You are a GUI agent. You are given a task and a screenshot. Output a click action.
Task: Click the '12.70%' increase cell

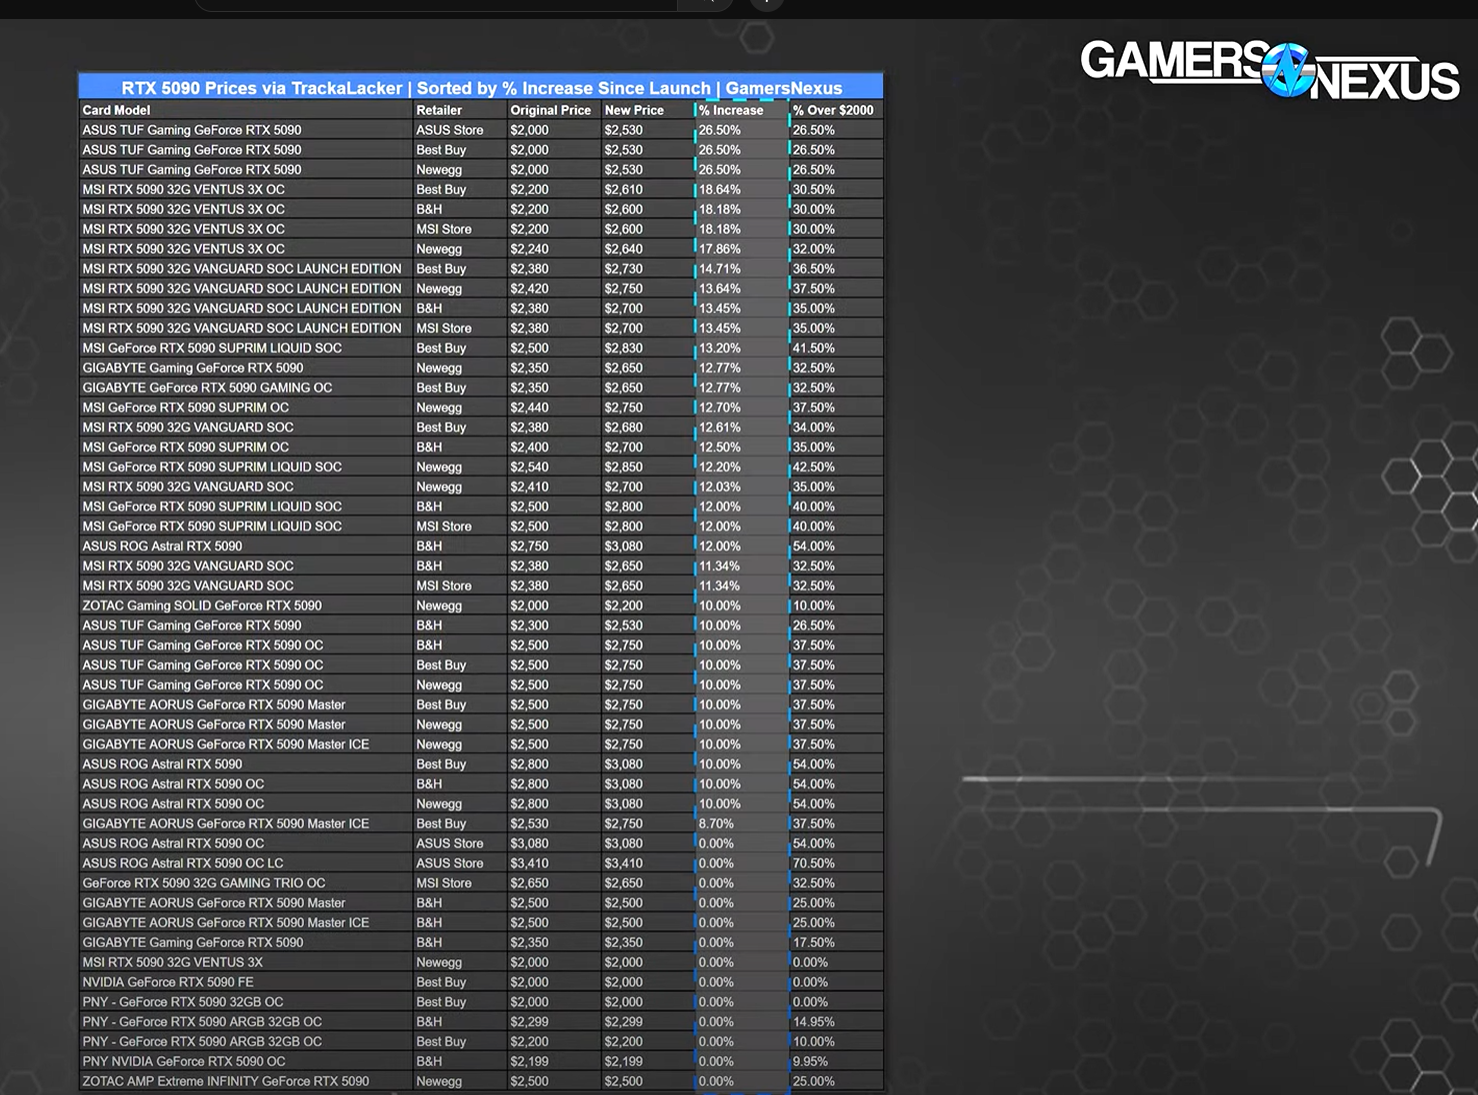[x=720, y=407]
